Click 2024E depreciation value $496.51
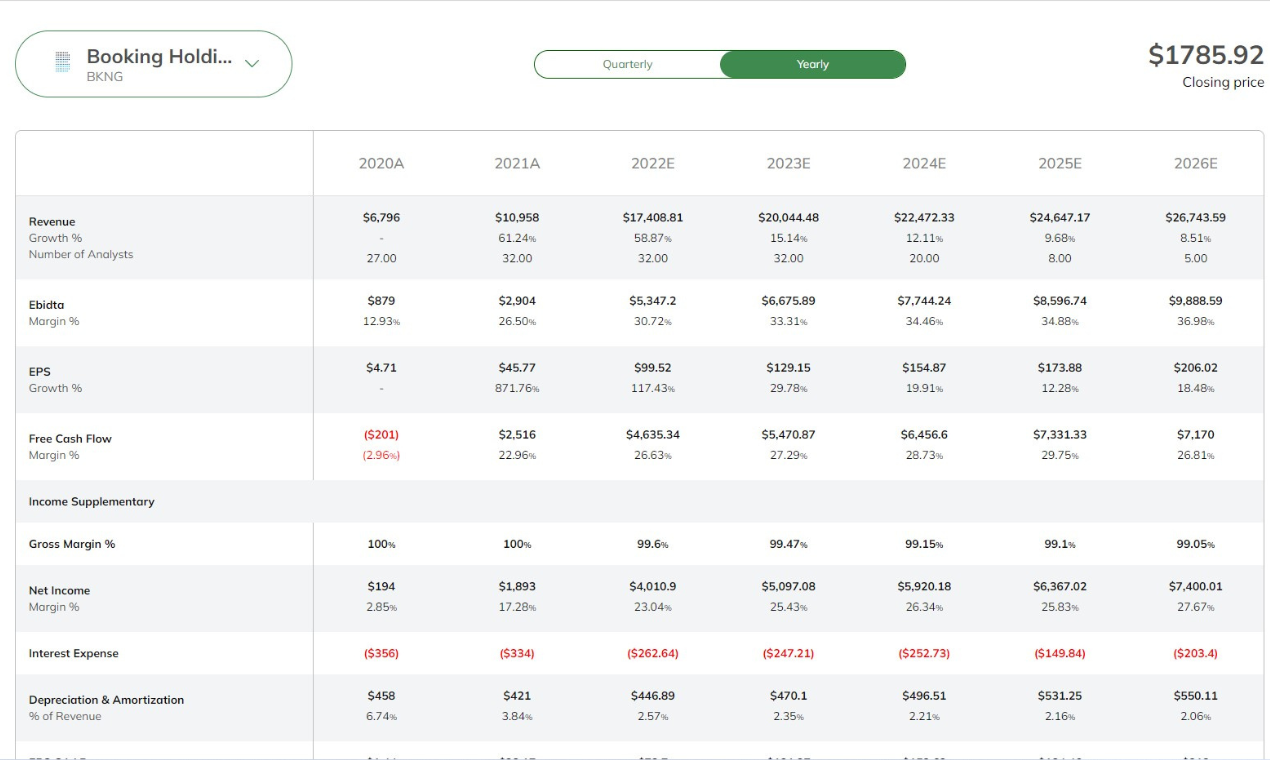The height and width of the screenshot is (760, 1270). [x=924, y=696]
